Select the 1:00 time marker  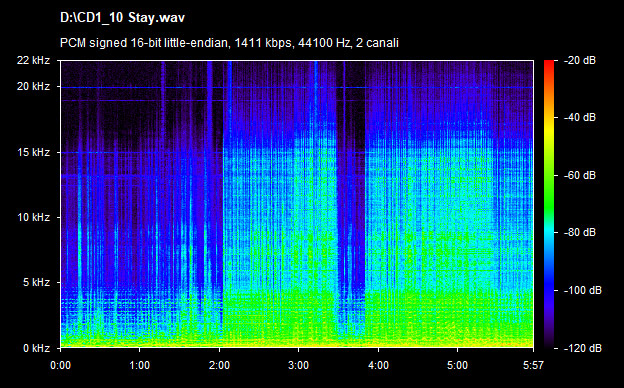click(x=139, y=365)
